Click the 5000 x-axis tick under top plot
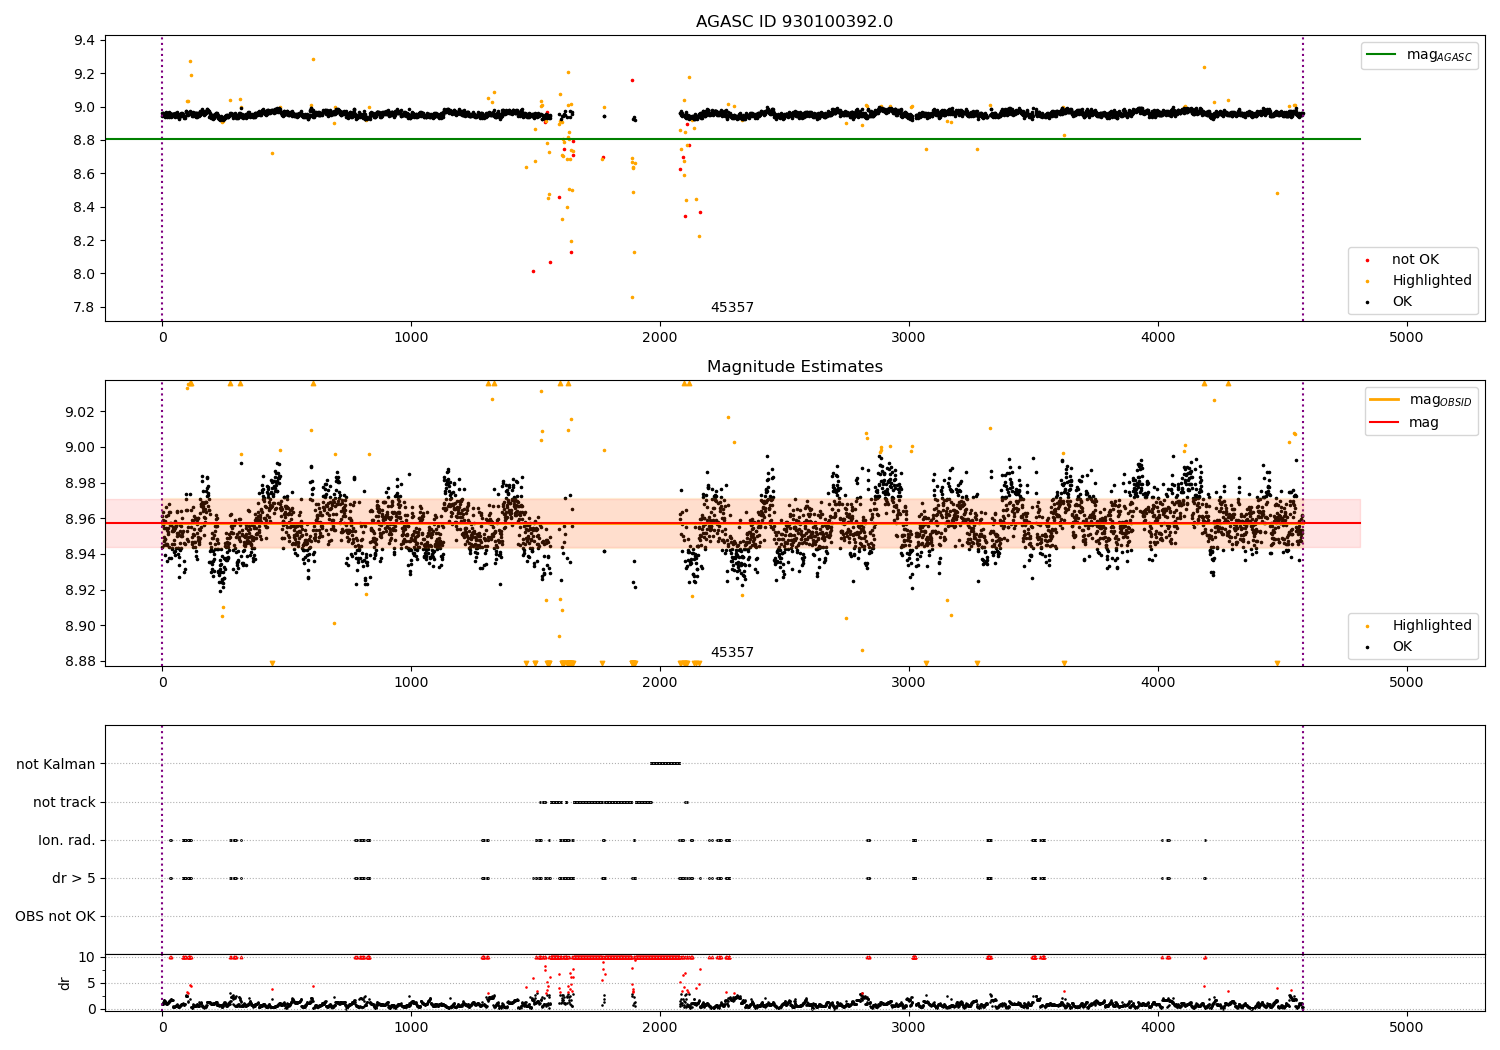The height and width of the screenshot is (1050, 1500). click(1407, 338)
